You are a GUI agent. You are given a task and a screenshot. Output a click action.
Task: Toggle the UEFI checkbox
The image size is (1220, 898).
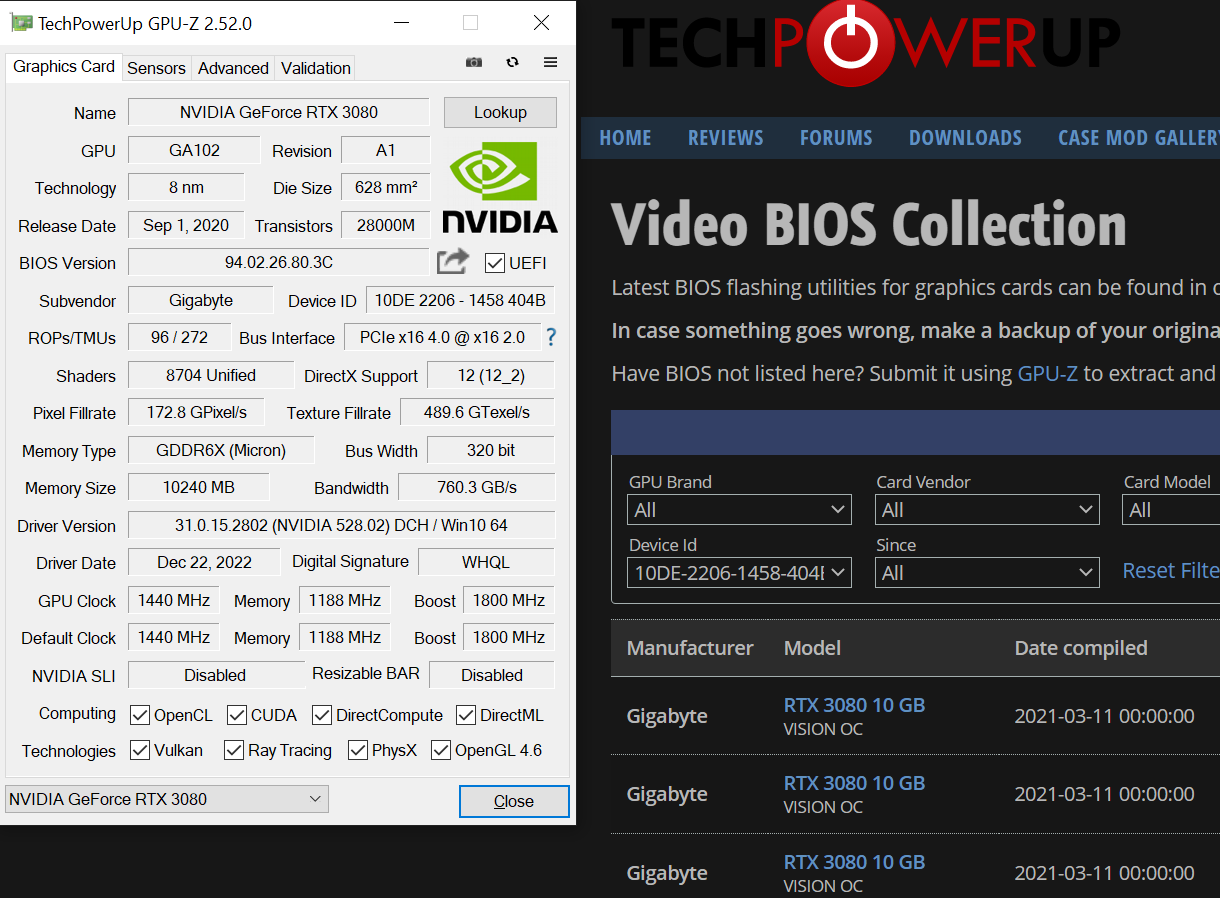click(494, 263)
